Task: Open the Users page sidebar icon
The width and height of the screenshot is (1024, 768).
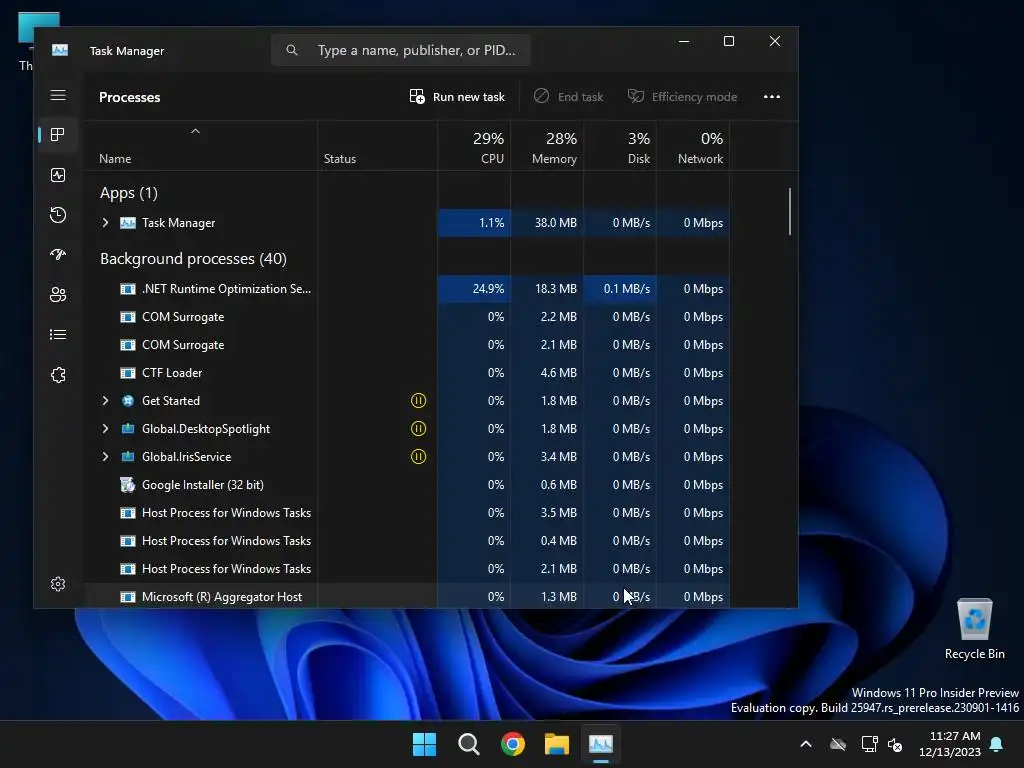Action: [x=58, y=295]
